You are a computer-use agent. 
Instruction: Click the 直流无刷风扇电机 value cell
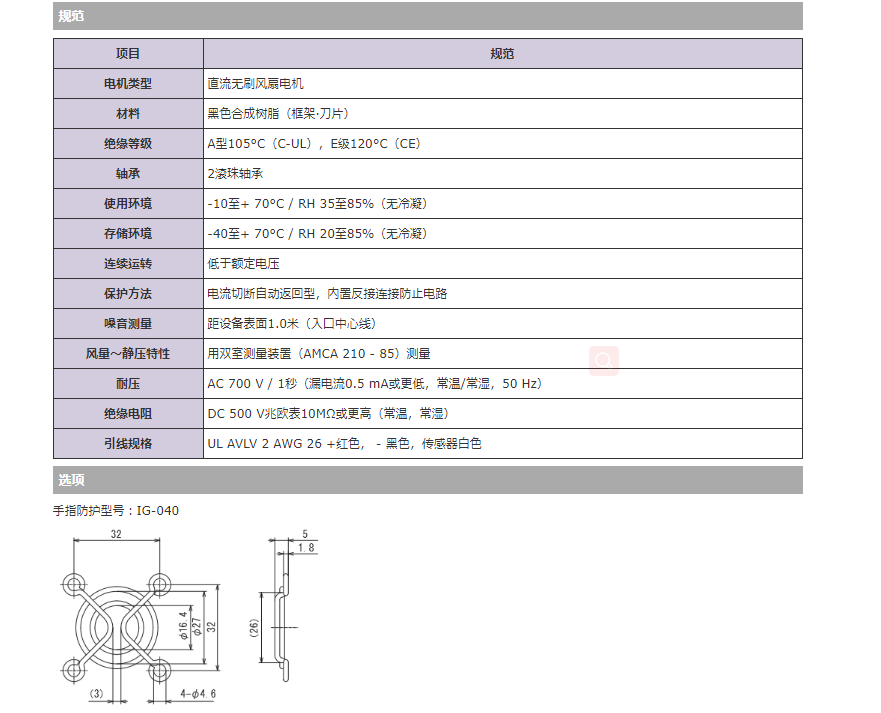255,84
